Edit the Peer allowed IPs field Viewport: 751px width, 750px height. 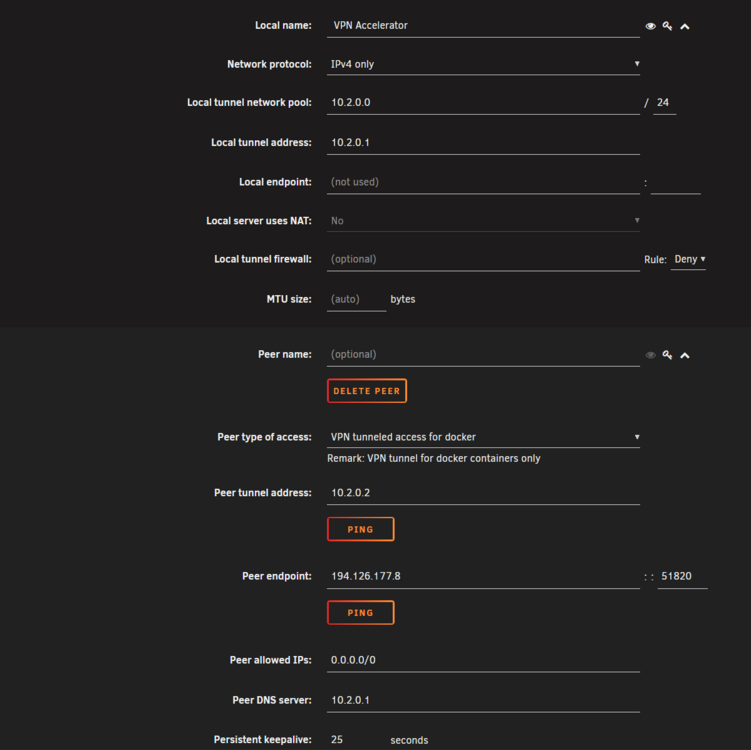click(x=483, y=660)
